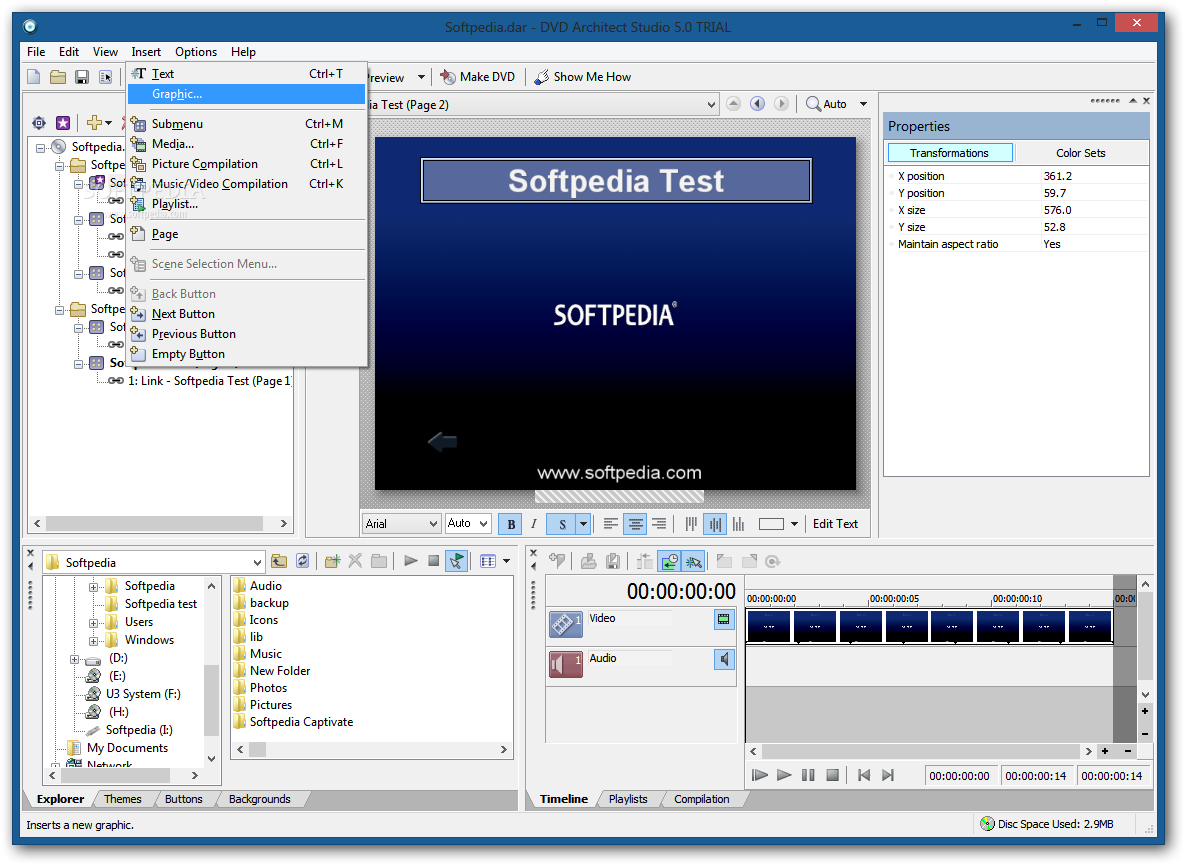The height and width of the screenshot is (865, 1185).
Task: Click the text color swatch
Action: (771, 524)
